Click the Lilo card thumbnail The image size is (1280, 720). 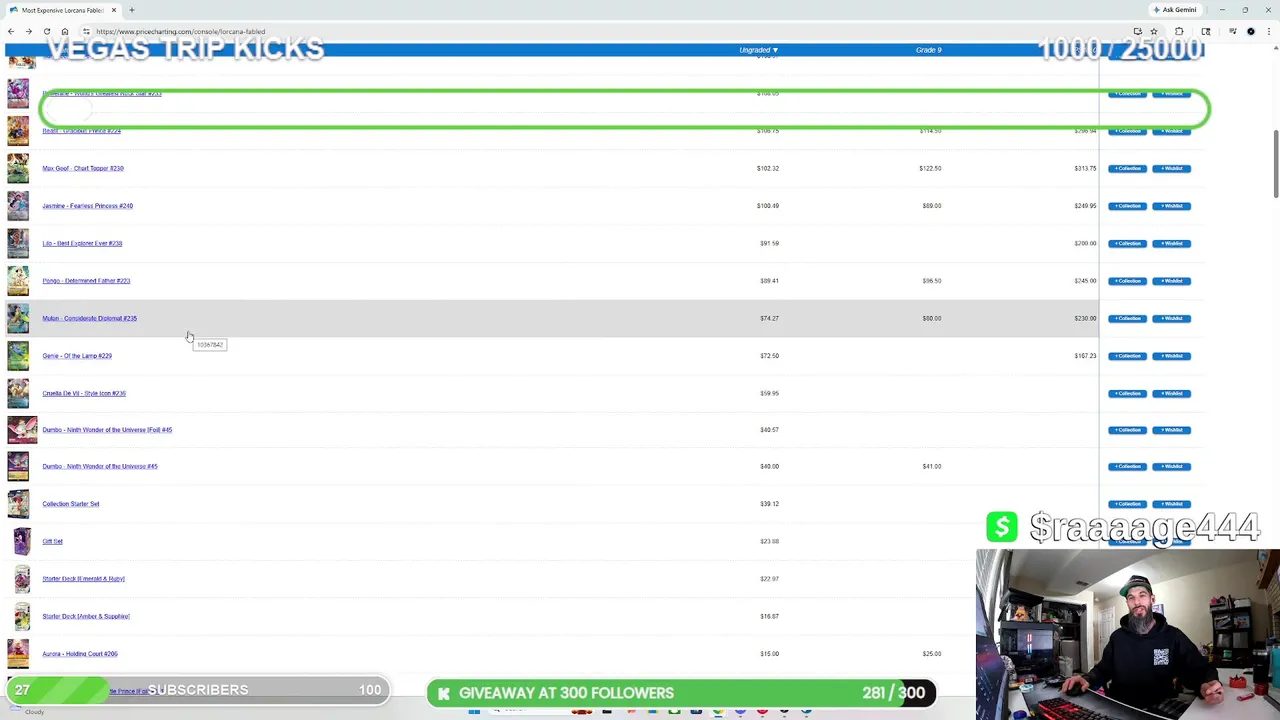pyautogui.click(x=18, y=243)
